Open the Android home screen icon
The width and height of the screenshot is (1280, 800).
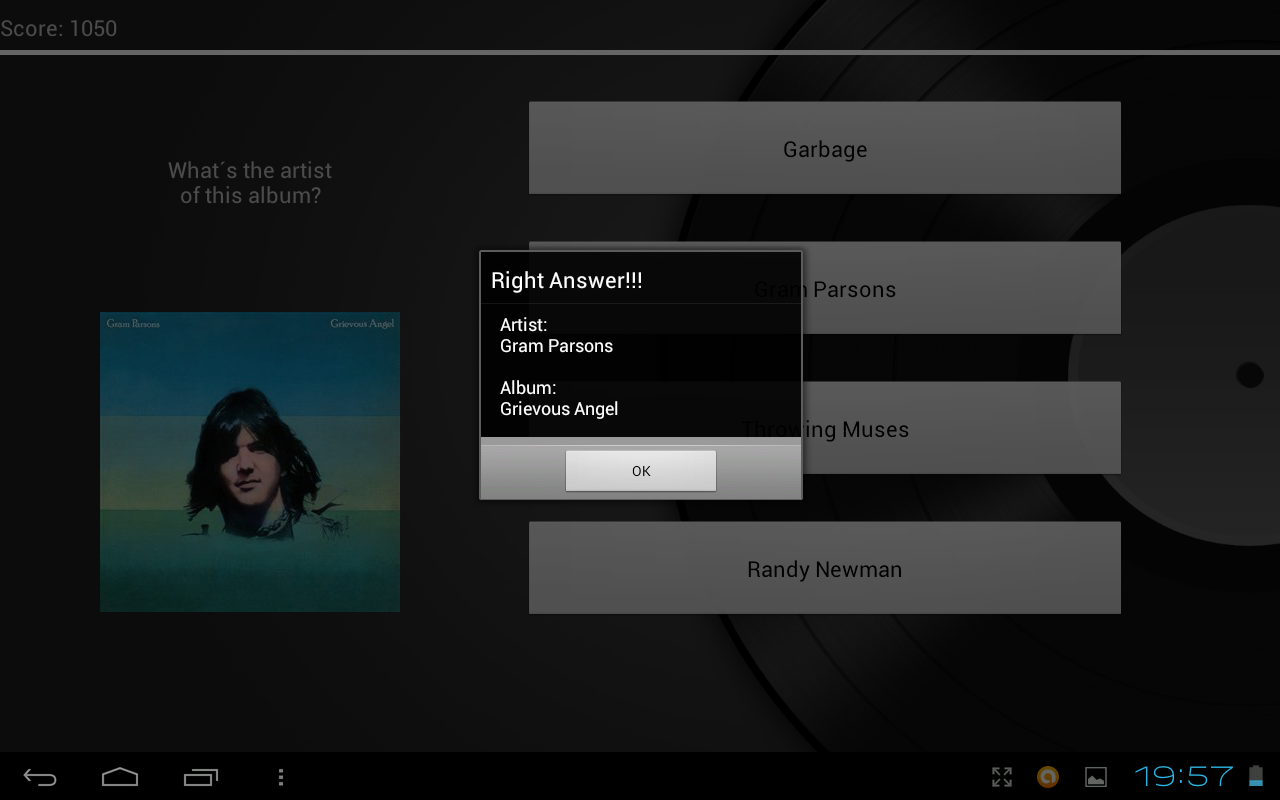pyautogui.click(x=120, y=777)
